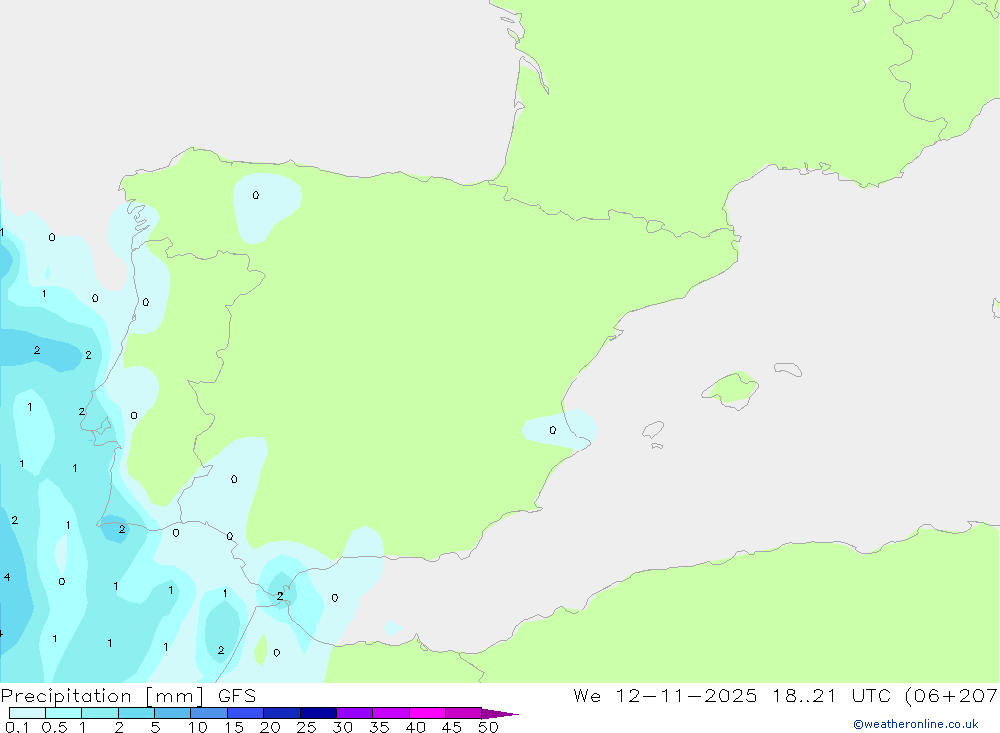Click the legend label 45
Viewport: 1000px width, 733px height.
pos(452,727)
